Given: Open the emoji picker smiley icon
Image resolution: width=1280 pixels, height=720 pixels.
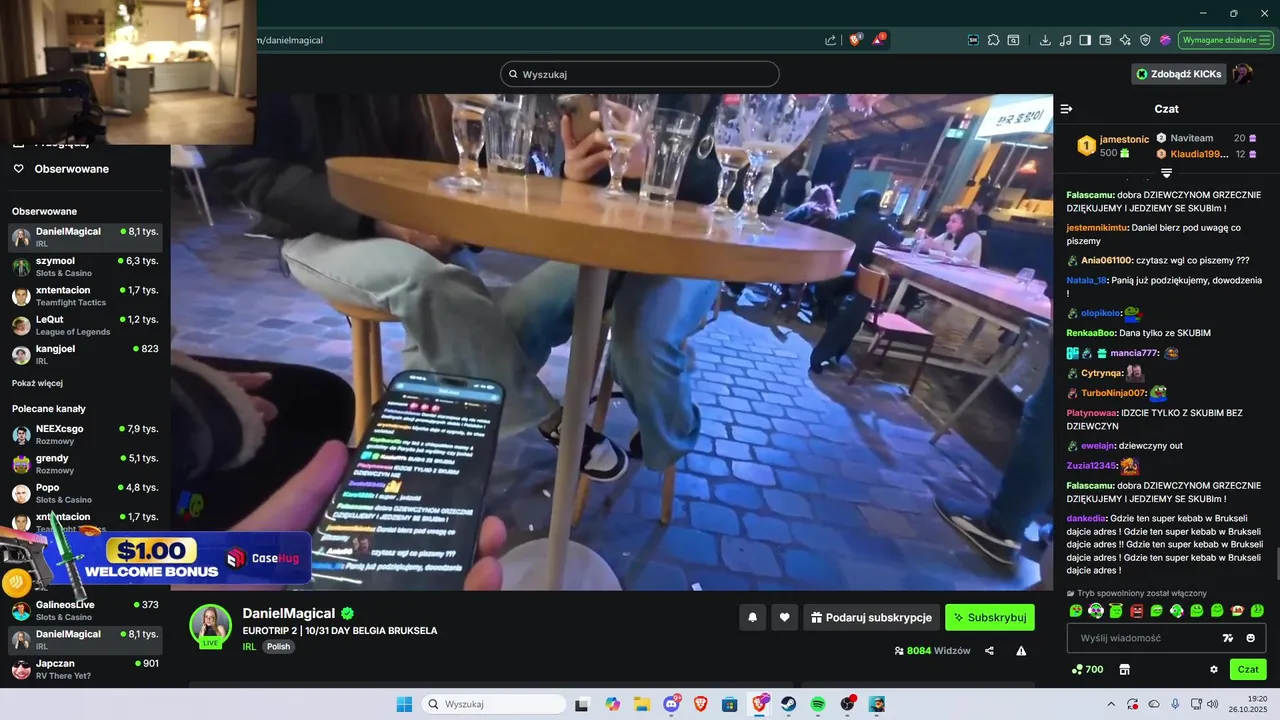Looking at the screenshot, I should (x=1251, y=638).
